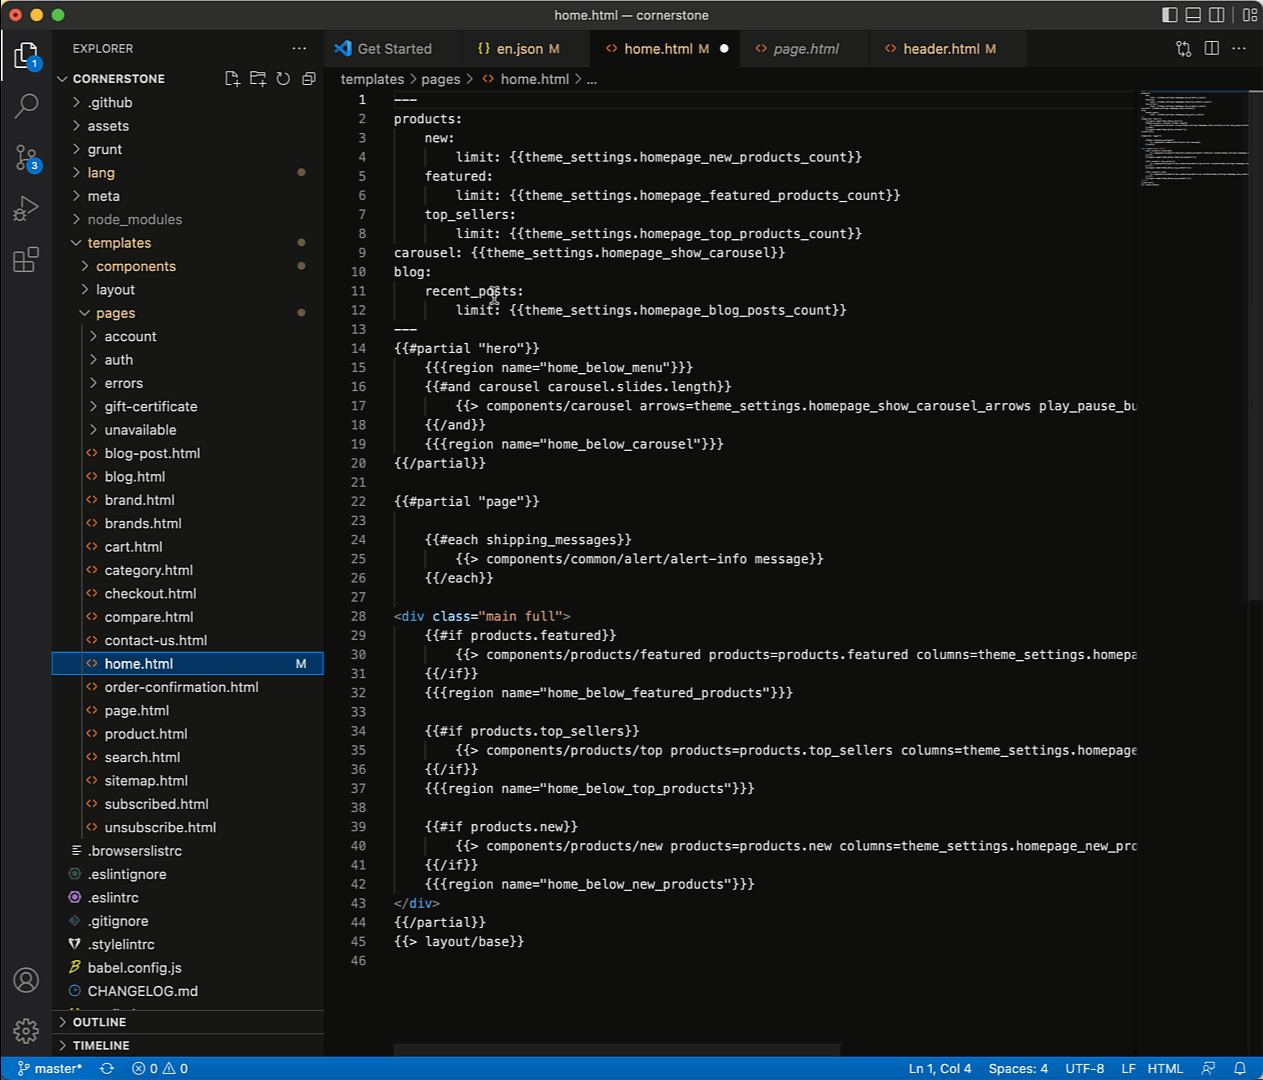This screenshot has width=1263, height=1080.
Task: Switch to the header.html tab
Action: pyautogui.click(x=940, y=49)
